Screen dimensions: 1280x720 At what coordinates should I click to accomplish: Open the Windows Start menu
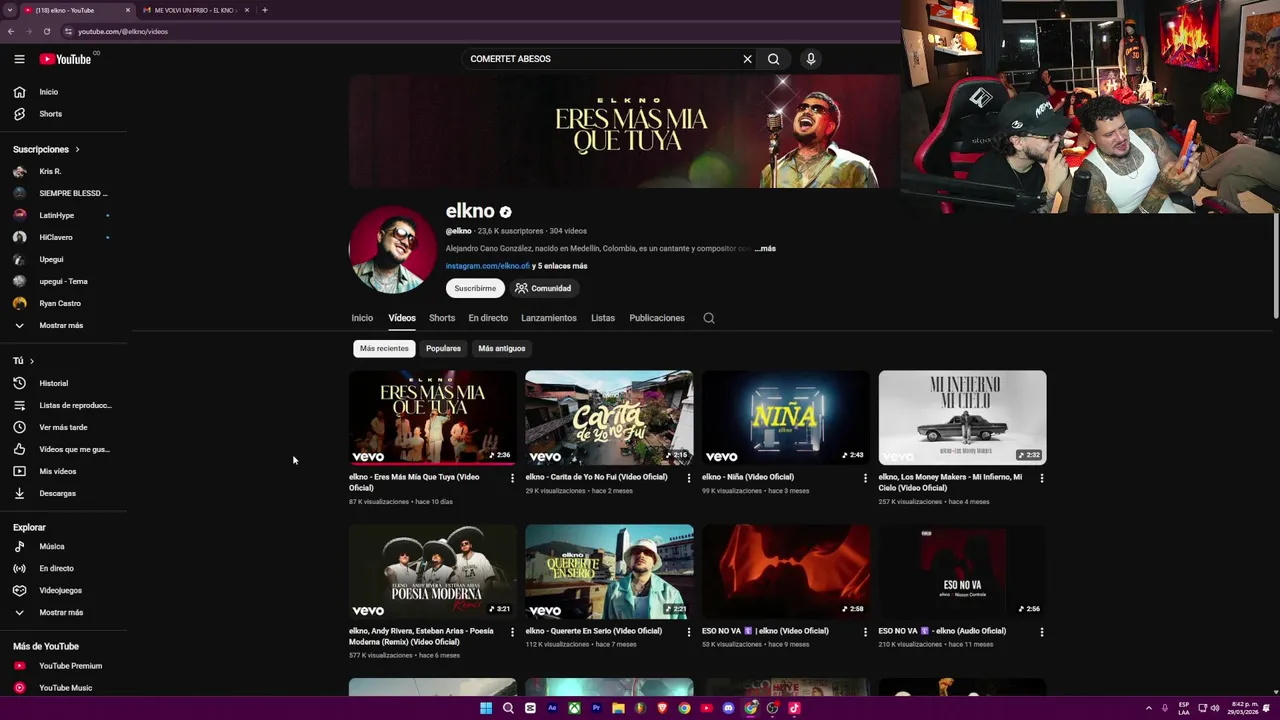(x=486, y=708)
